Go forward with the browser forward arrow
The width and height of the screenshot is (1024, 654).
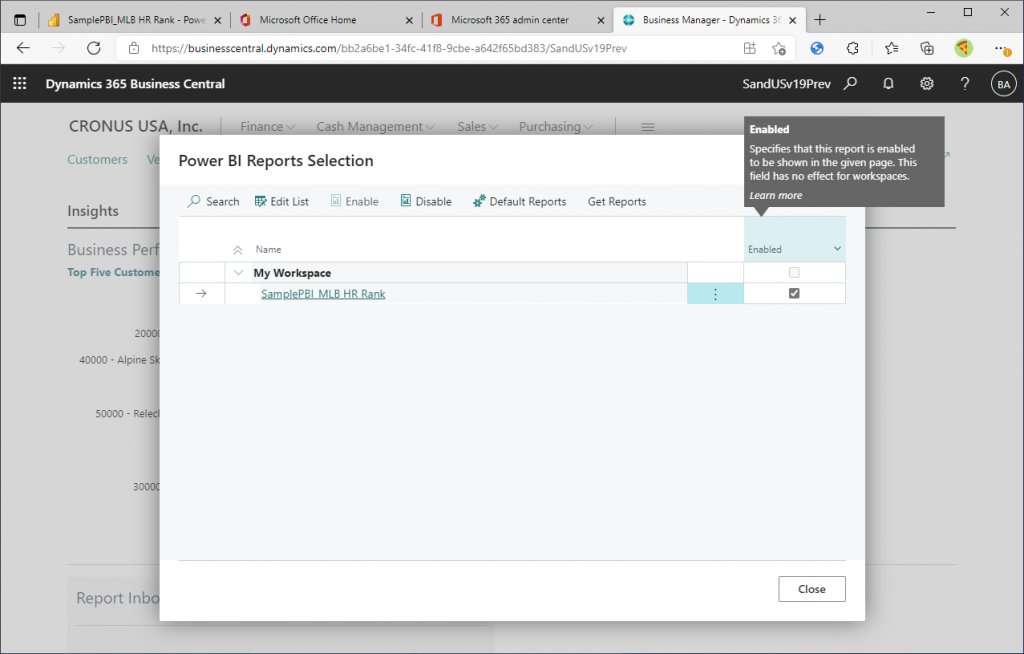pyautogui.click(x=59, y=48)
